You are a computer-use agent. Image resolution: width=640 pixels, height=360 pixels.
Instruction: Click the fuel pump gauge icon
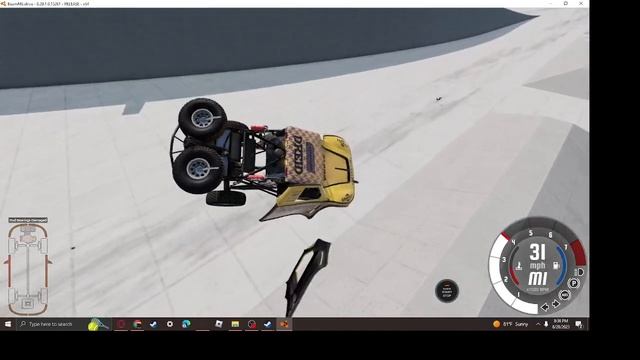(x=556, y=266)
